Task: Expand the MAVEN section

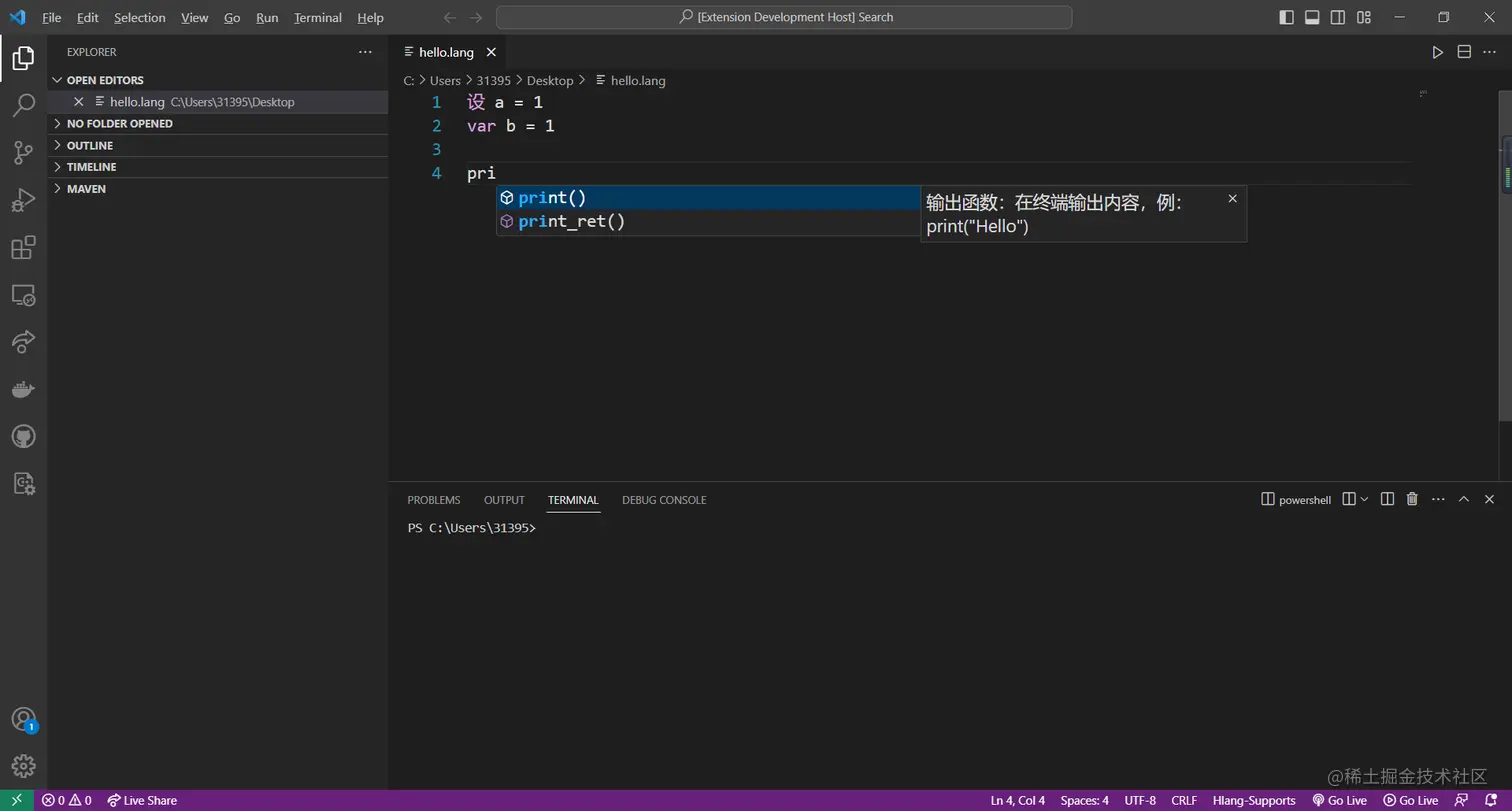Action: 218,188
